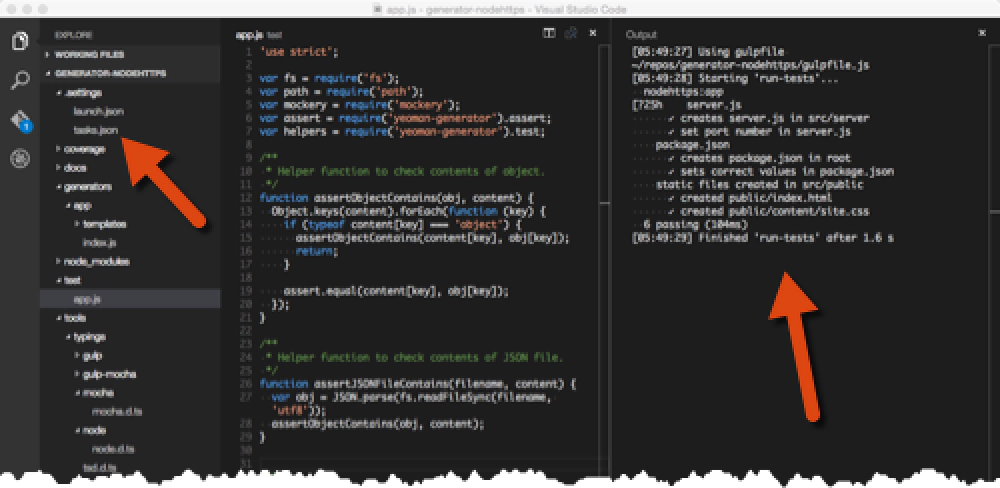
Task: Click the 'var mockery' code line
Action: tap(360, 105)
